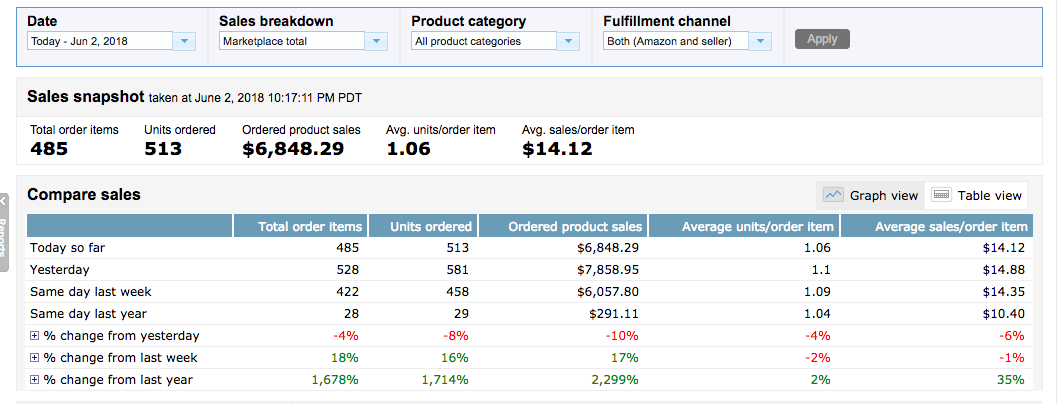This screenshot has width=1057, height=404.
Task: Expand the '% change from yesterday' row
Action: 34,336
